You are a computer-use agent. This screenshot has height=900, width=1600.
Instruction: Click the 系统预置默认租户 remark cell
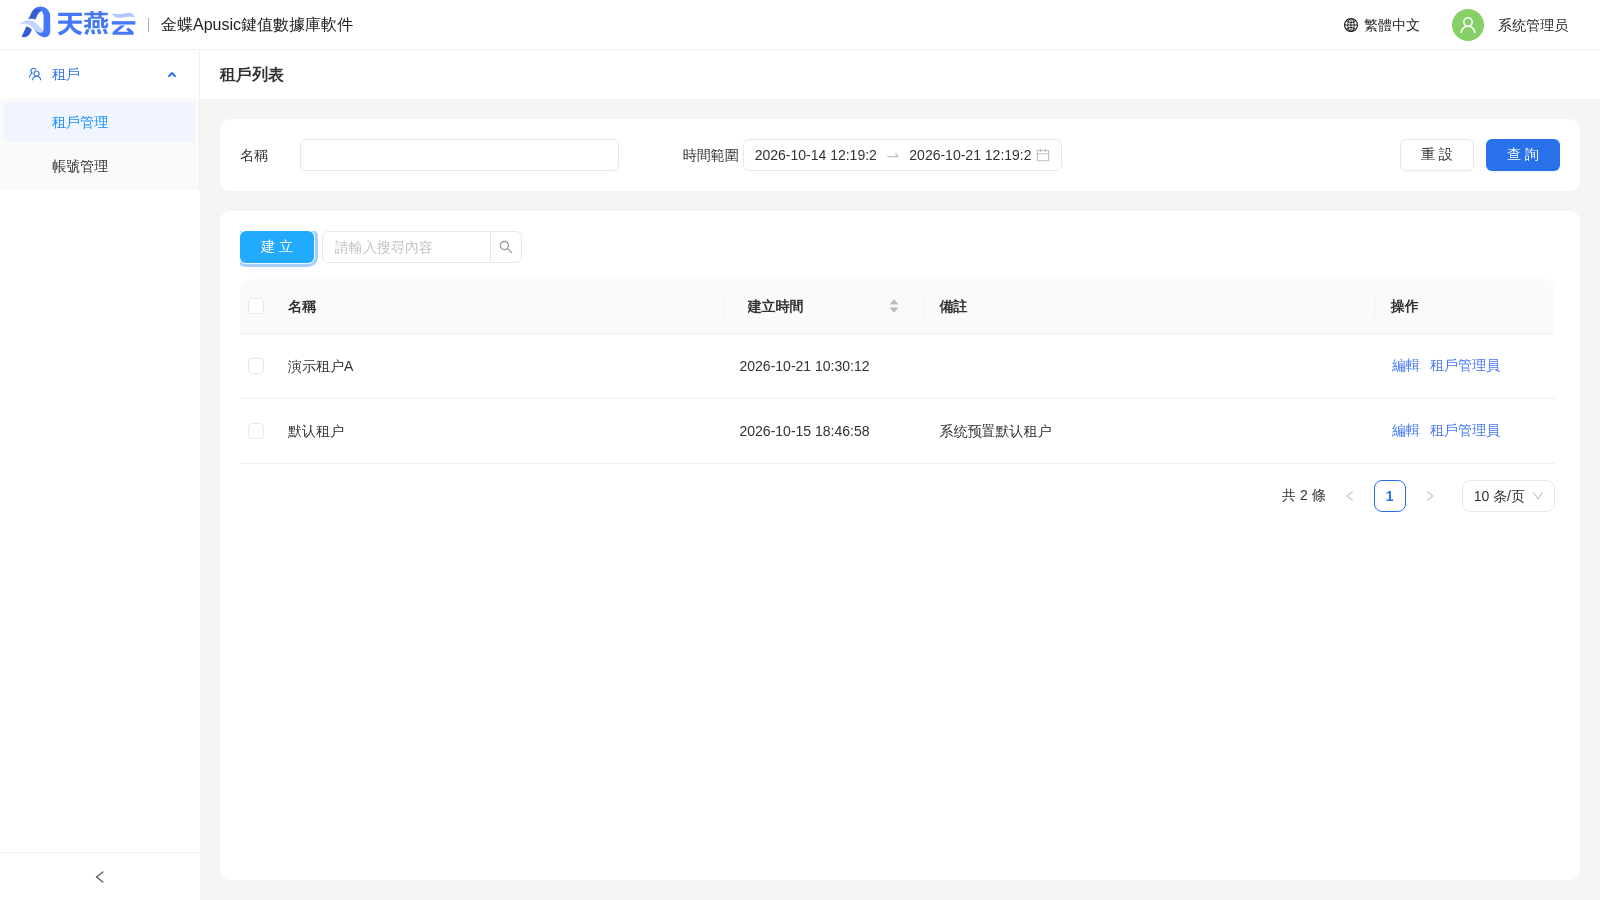pyautogui.click(x=995, y=431)
